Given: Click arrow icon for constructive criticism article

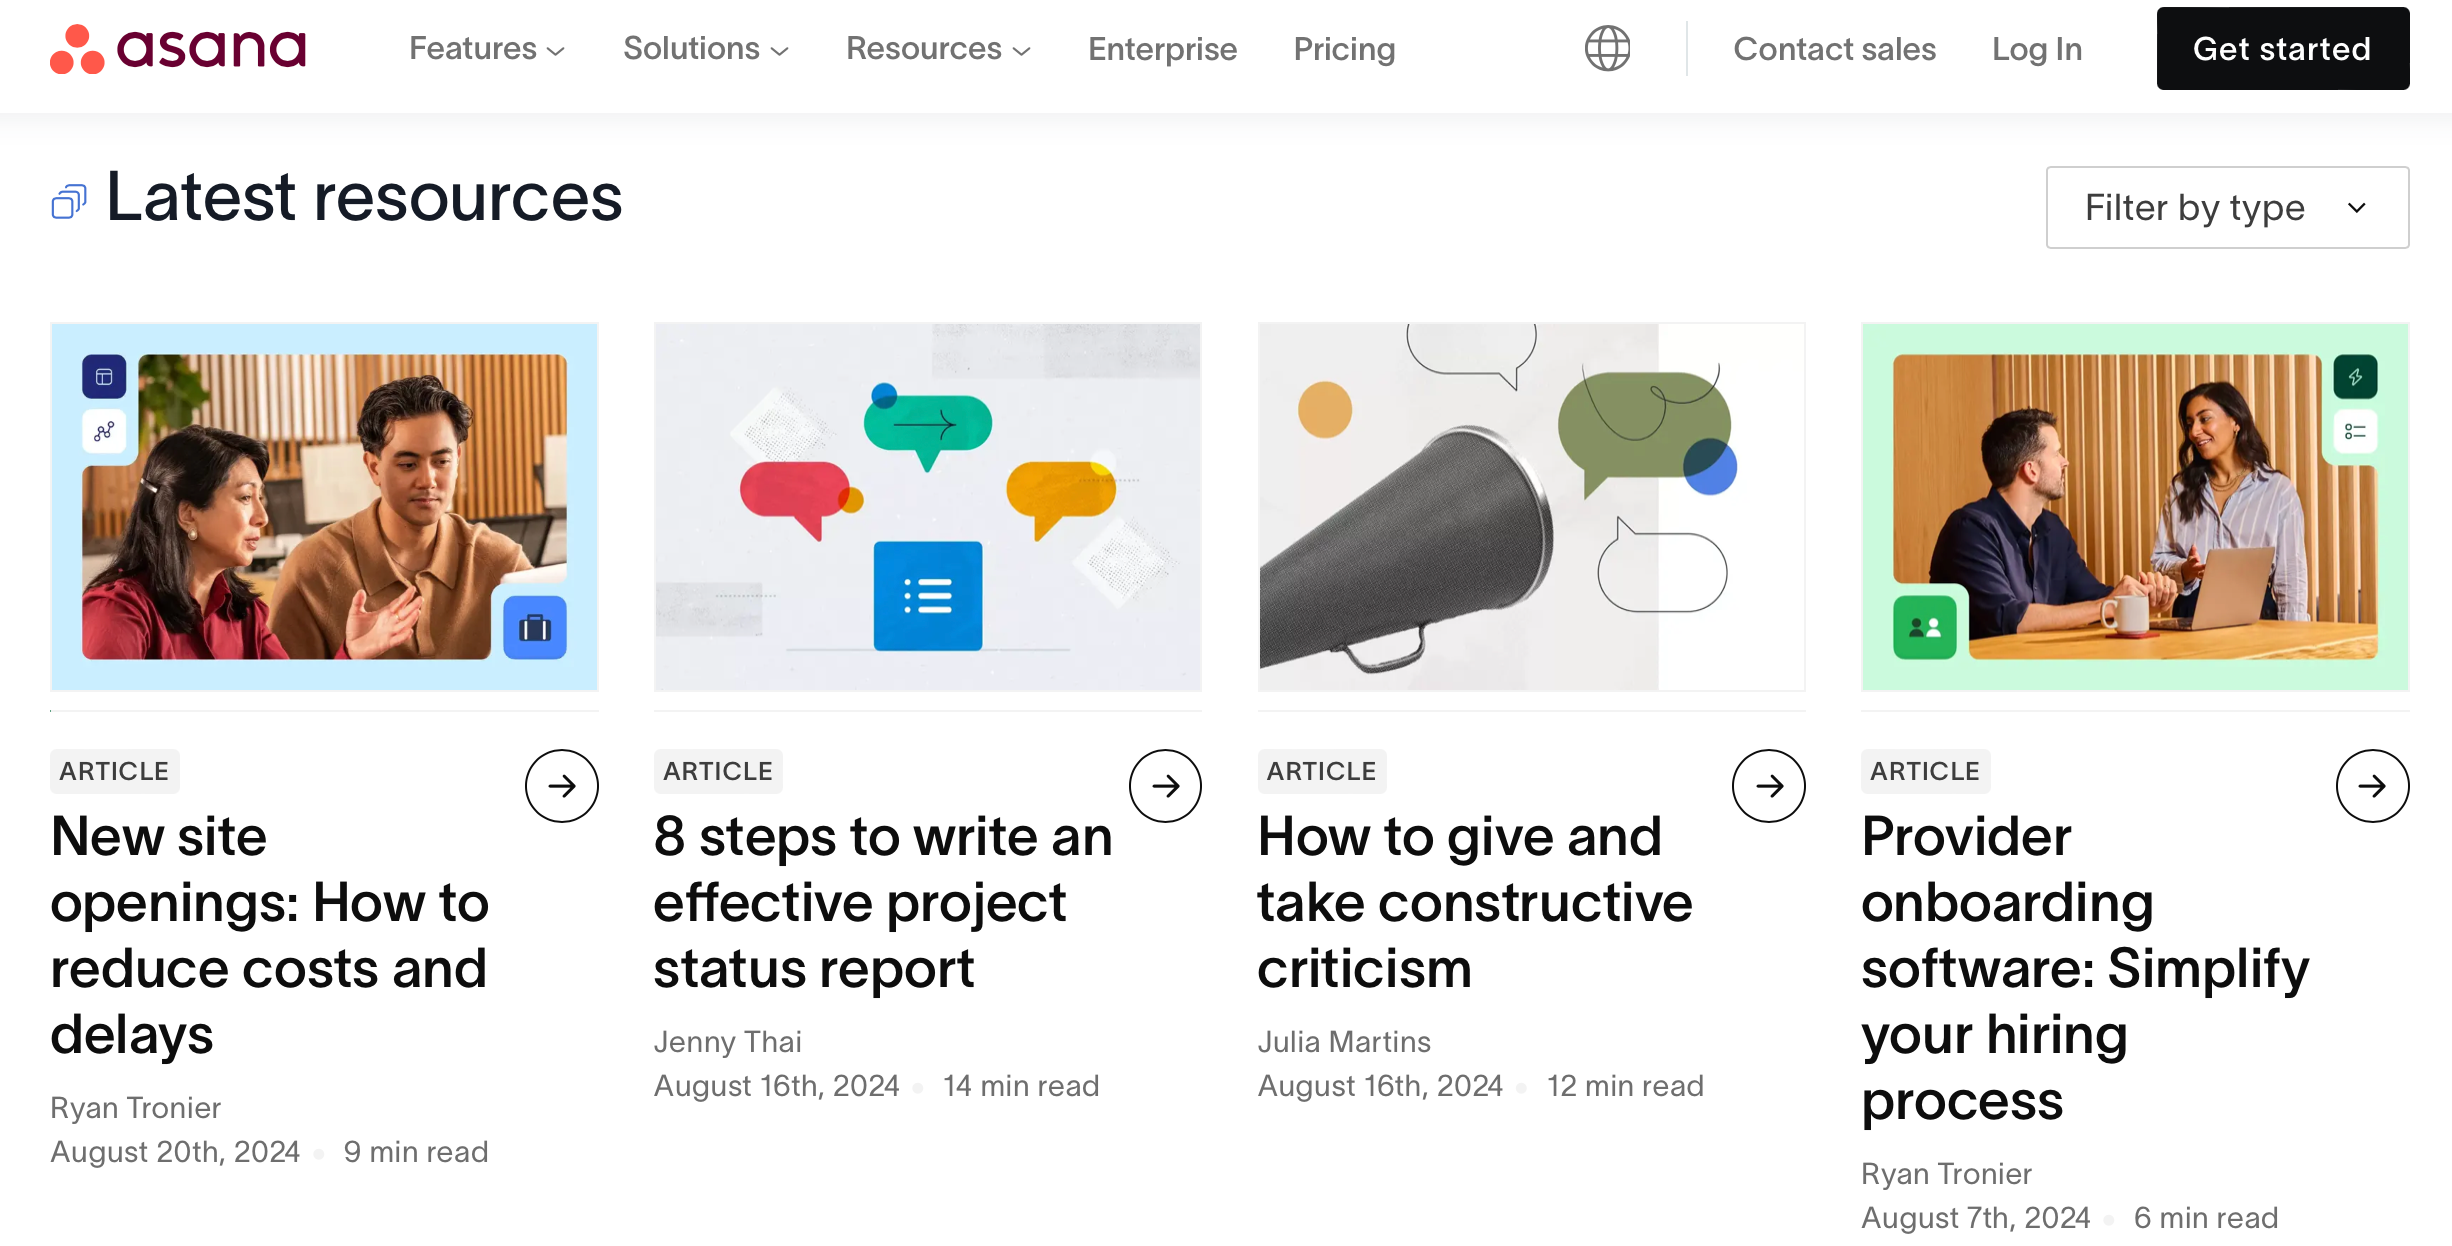Looking at the screenshot, I should tap(1768, 786).
